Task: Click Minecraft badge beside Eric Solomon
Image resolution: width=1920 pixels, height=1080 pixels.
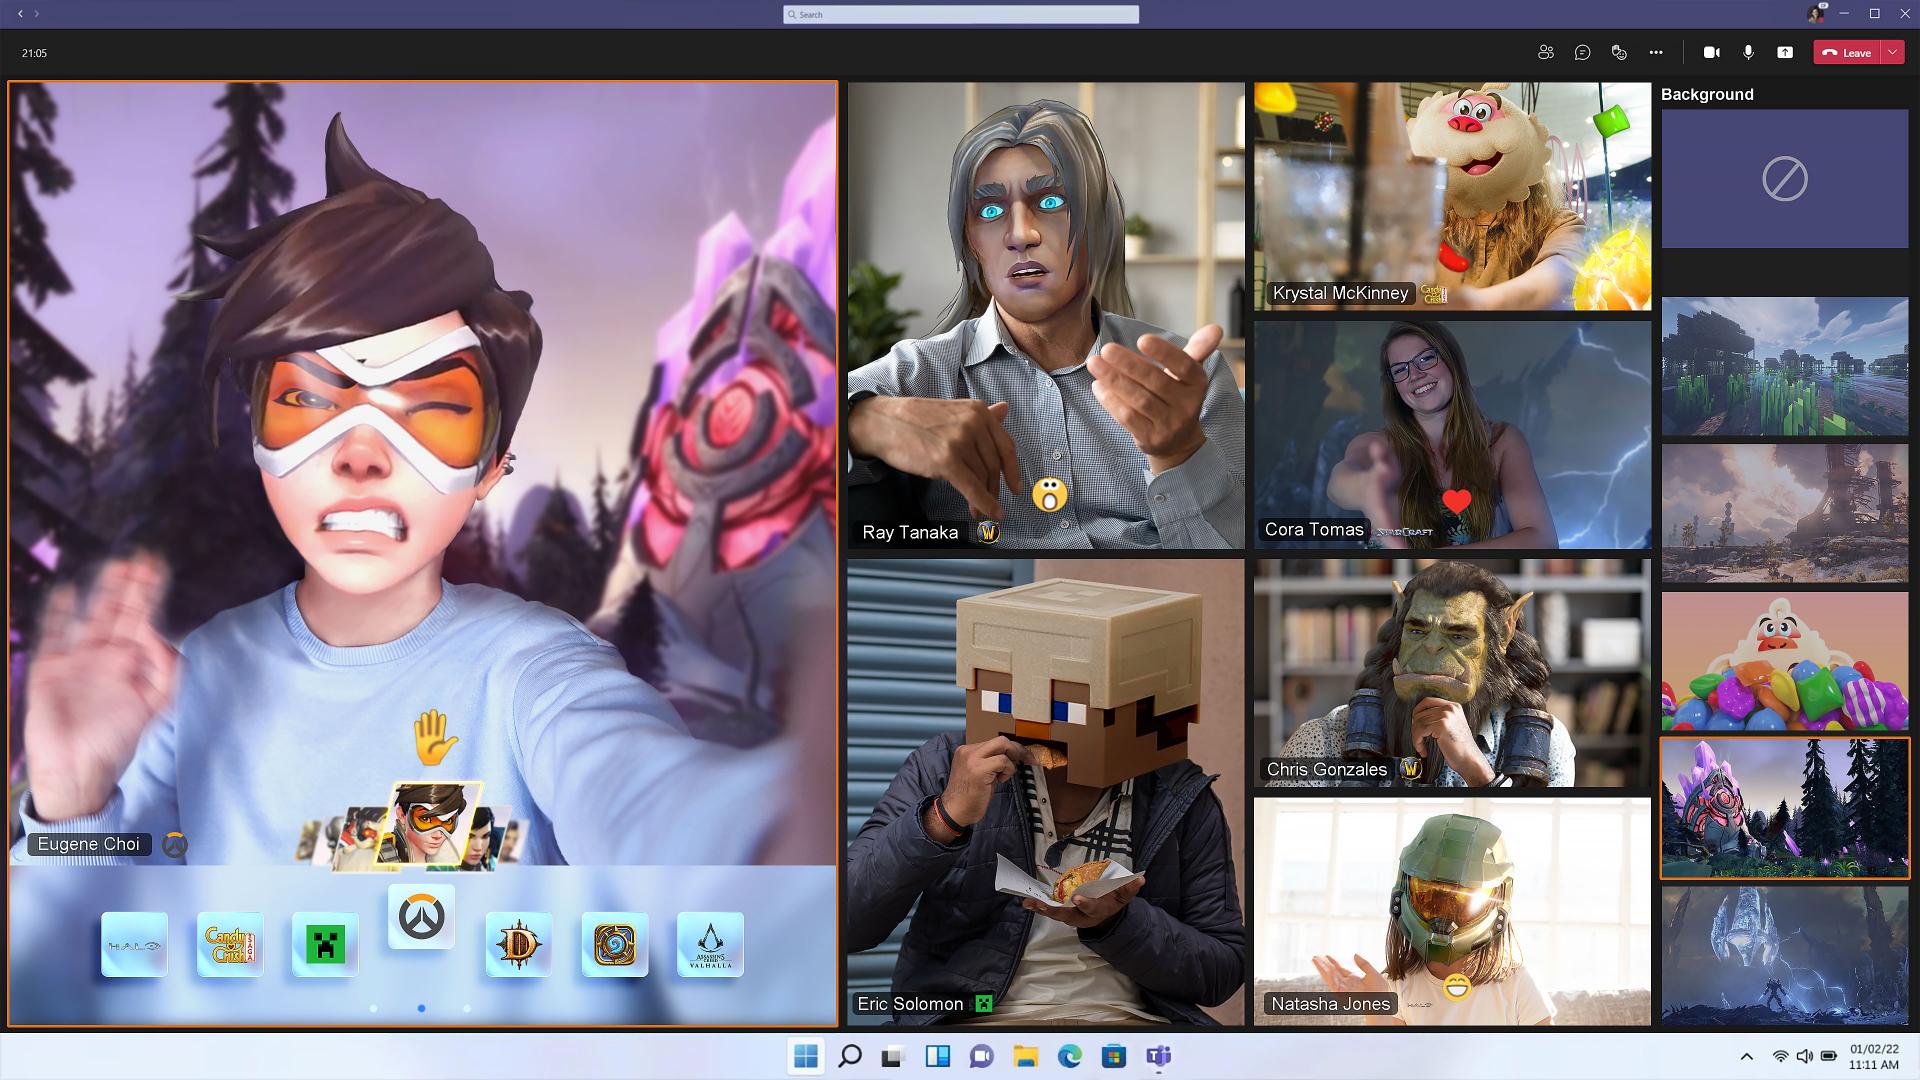Action: [984, 1004]
